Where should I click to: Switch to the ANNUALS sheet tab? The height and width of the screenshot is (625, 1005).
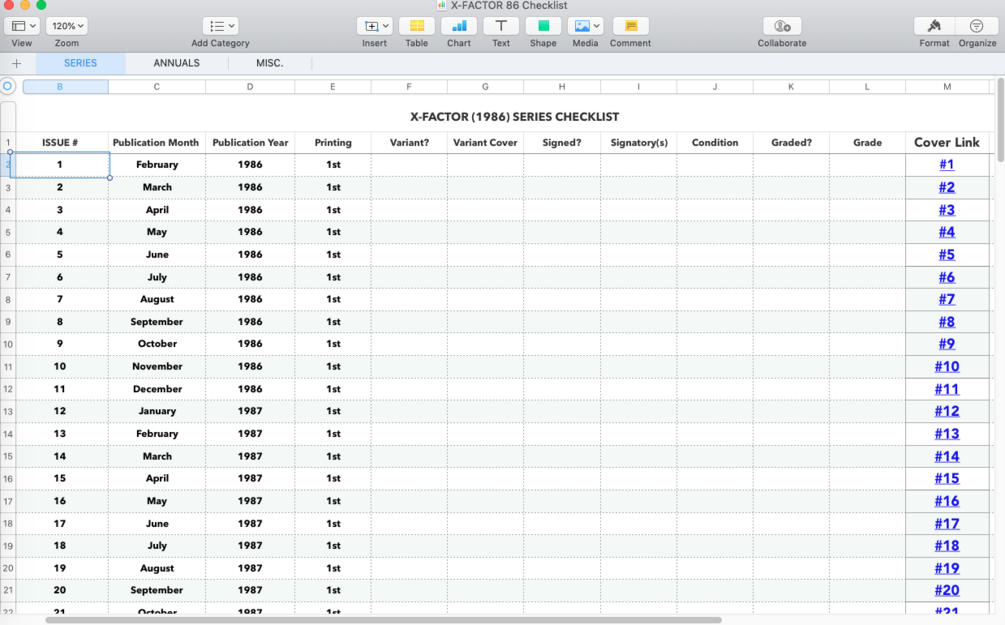click(176, 63)
